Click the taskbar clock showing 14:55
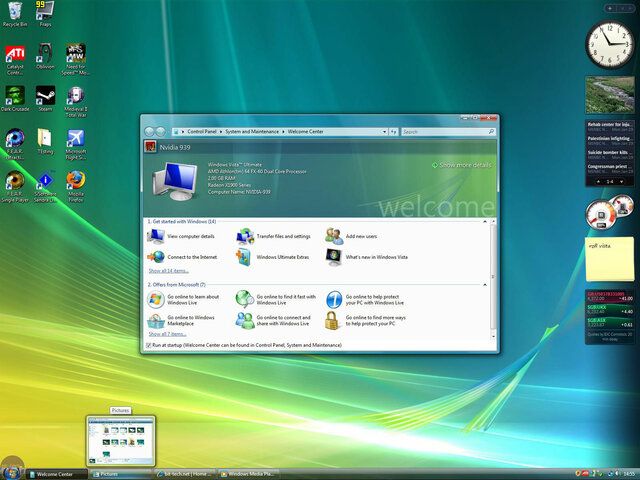Screen dimensions: 640x480 click(629, 474)
